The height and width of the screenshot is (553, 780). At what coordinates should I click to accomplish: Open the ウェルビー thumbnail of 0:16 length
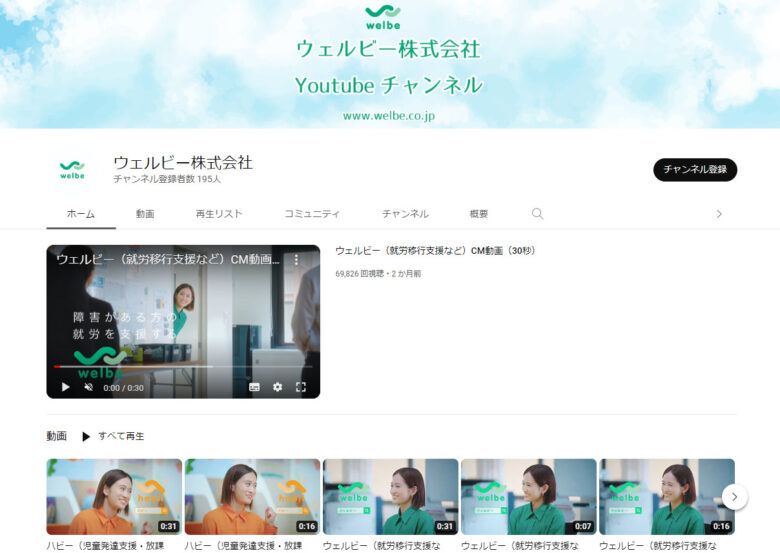(x=667, y=496)
